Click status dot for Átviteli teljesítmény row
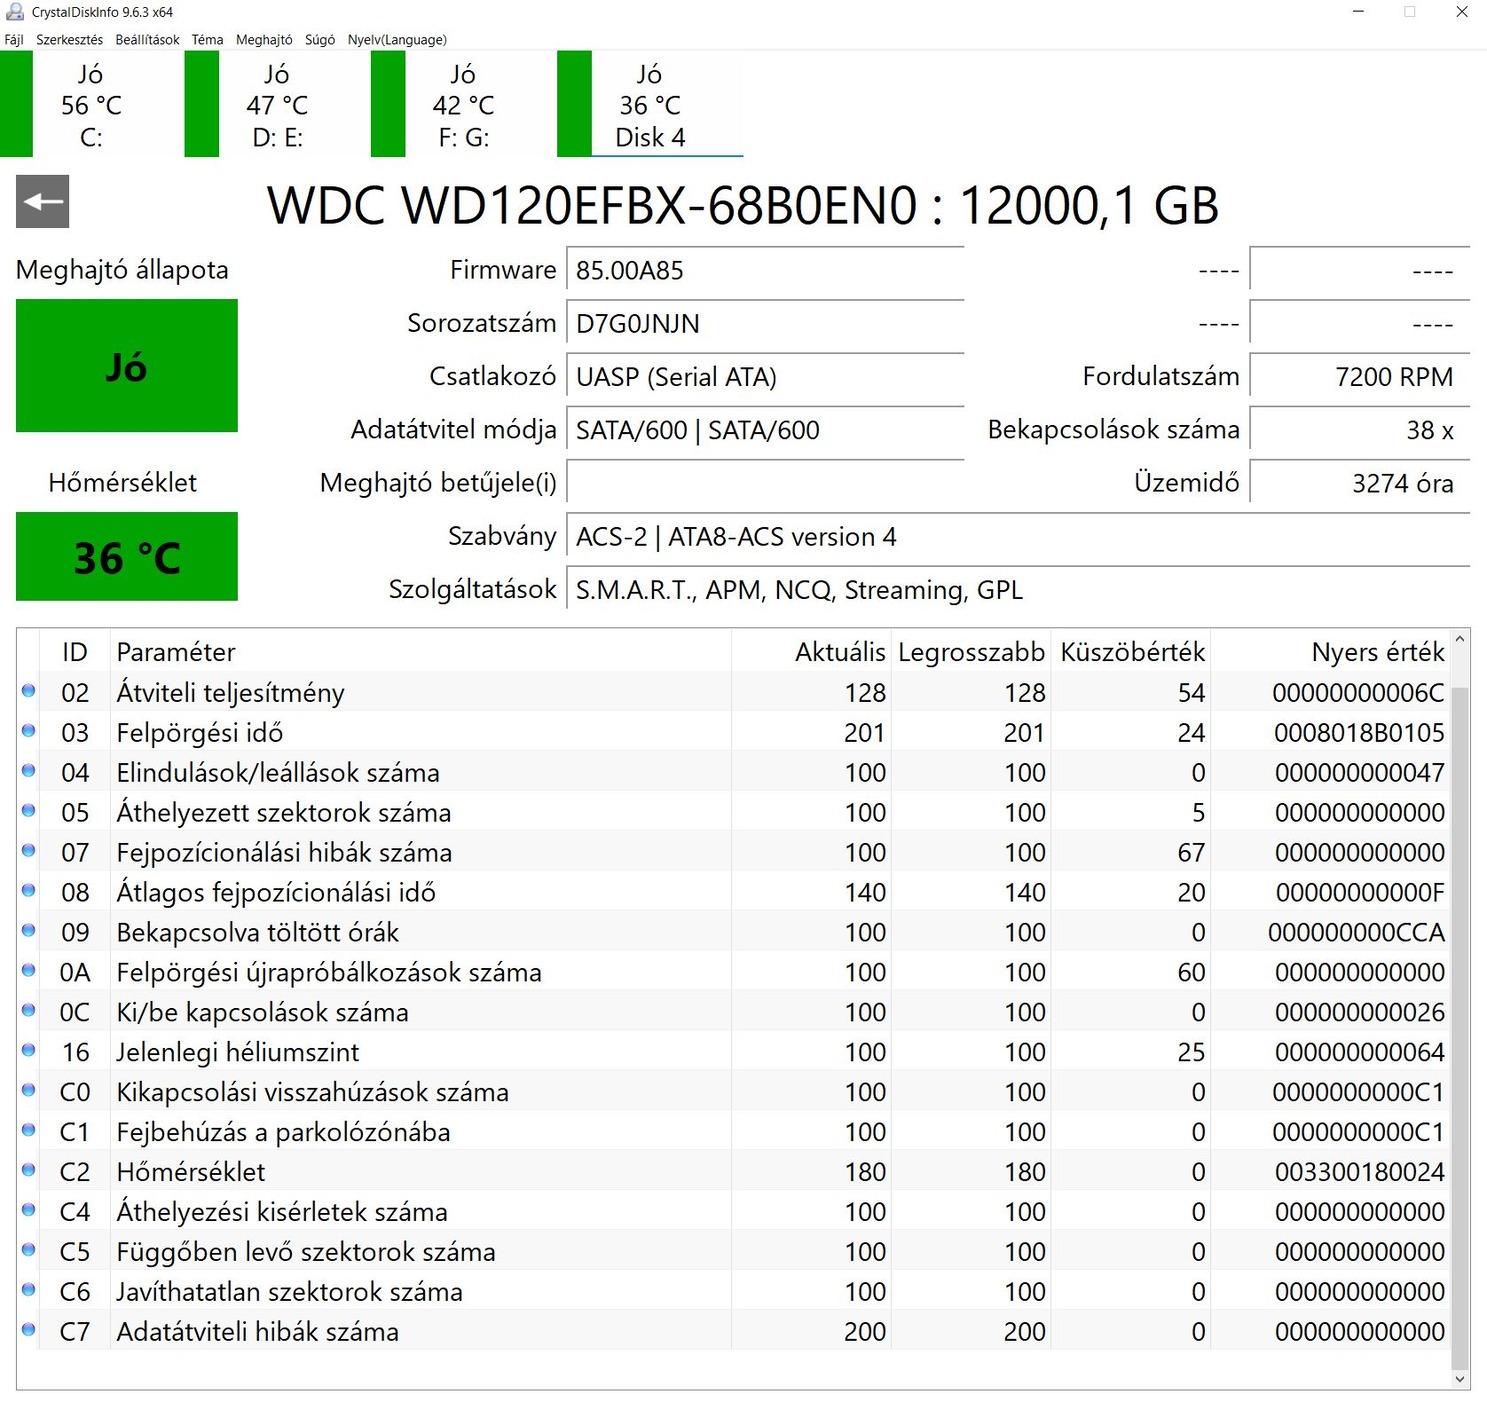The image size is (1487, 1410). (28, 690)
